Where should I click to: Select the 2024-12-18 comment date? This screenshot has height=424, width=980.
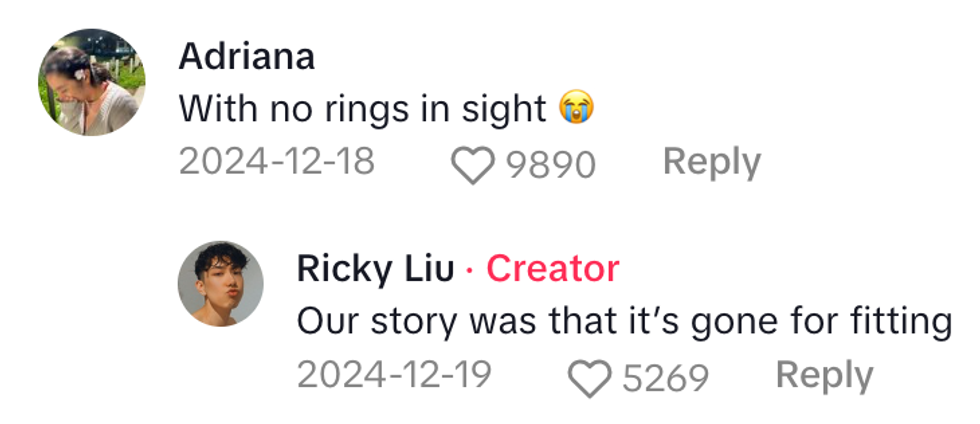(x=277, y=162)
